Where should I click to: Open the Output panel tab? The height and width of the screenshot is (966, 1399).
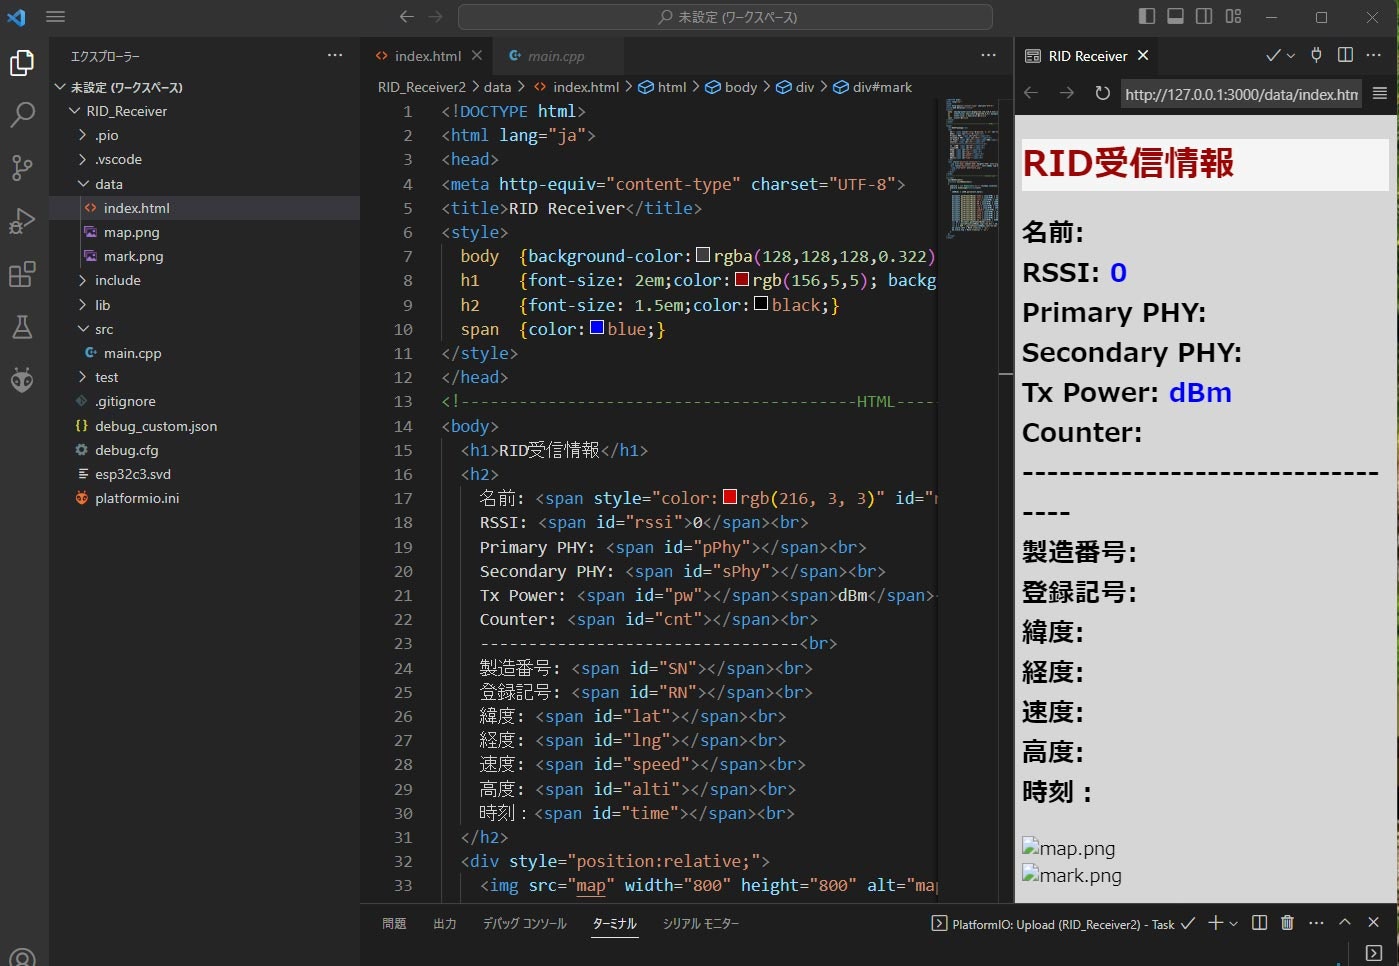(445, 923)
